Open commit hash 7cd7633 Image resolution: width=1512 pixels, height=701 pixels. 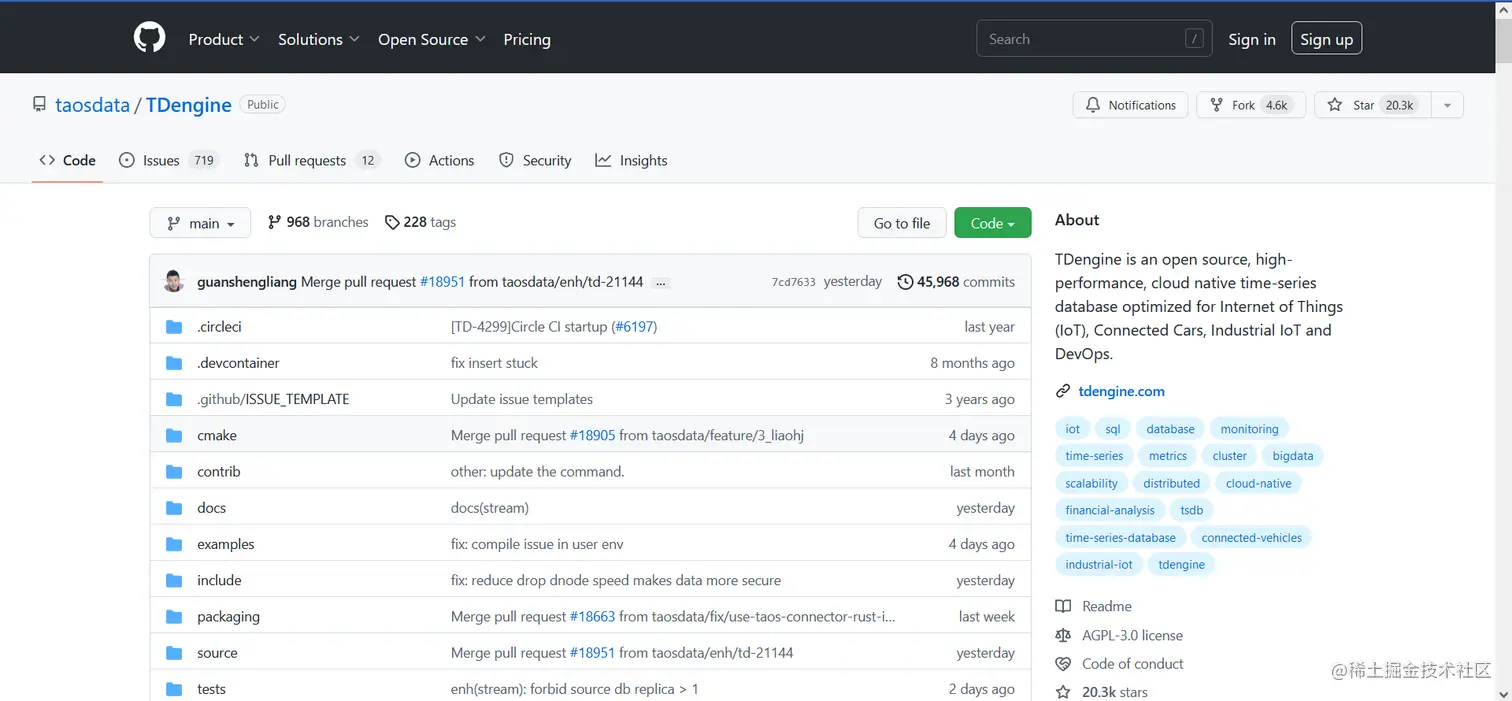(x=793, y=282)
